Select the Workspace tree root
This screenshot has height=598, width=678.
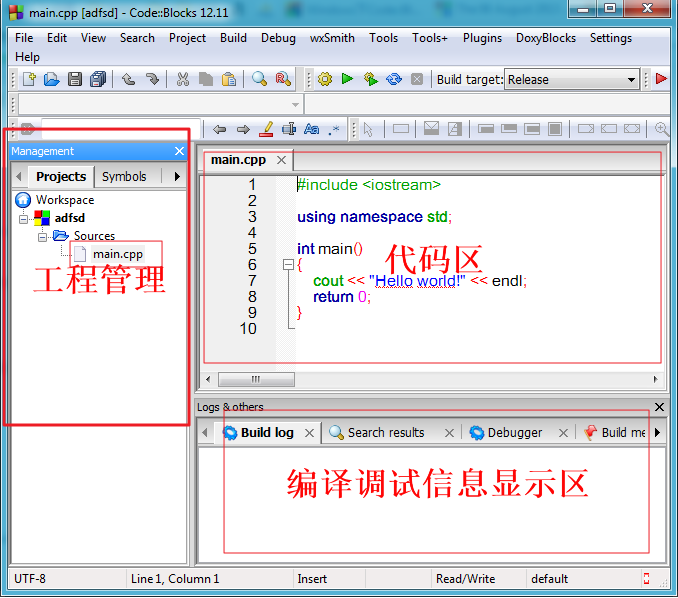pyautogui.click(x=65, y=200)
